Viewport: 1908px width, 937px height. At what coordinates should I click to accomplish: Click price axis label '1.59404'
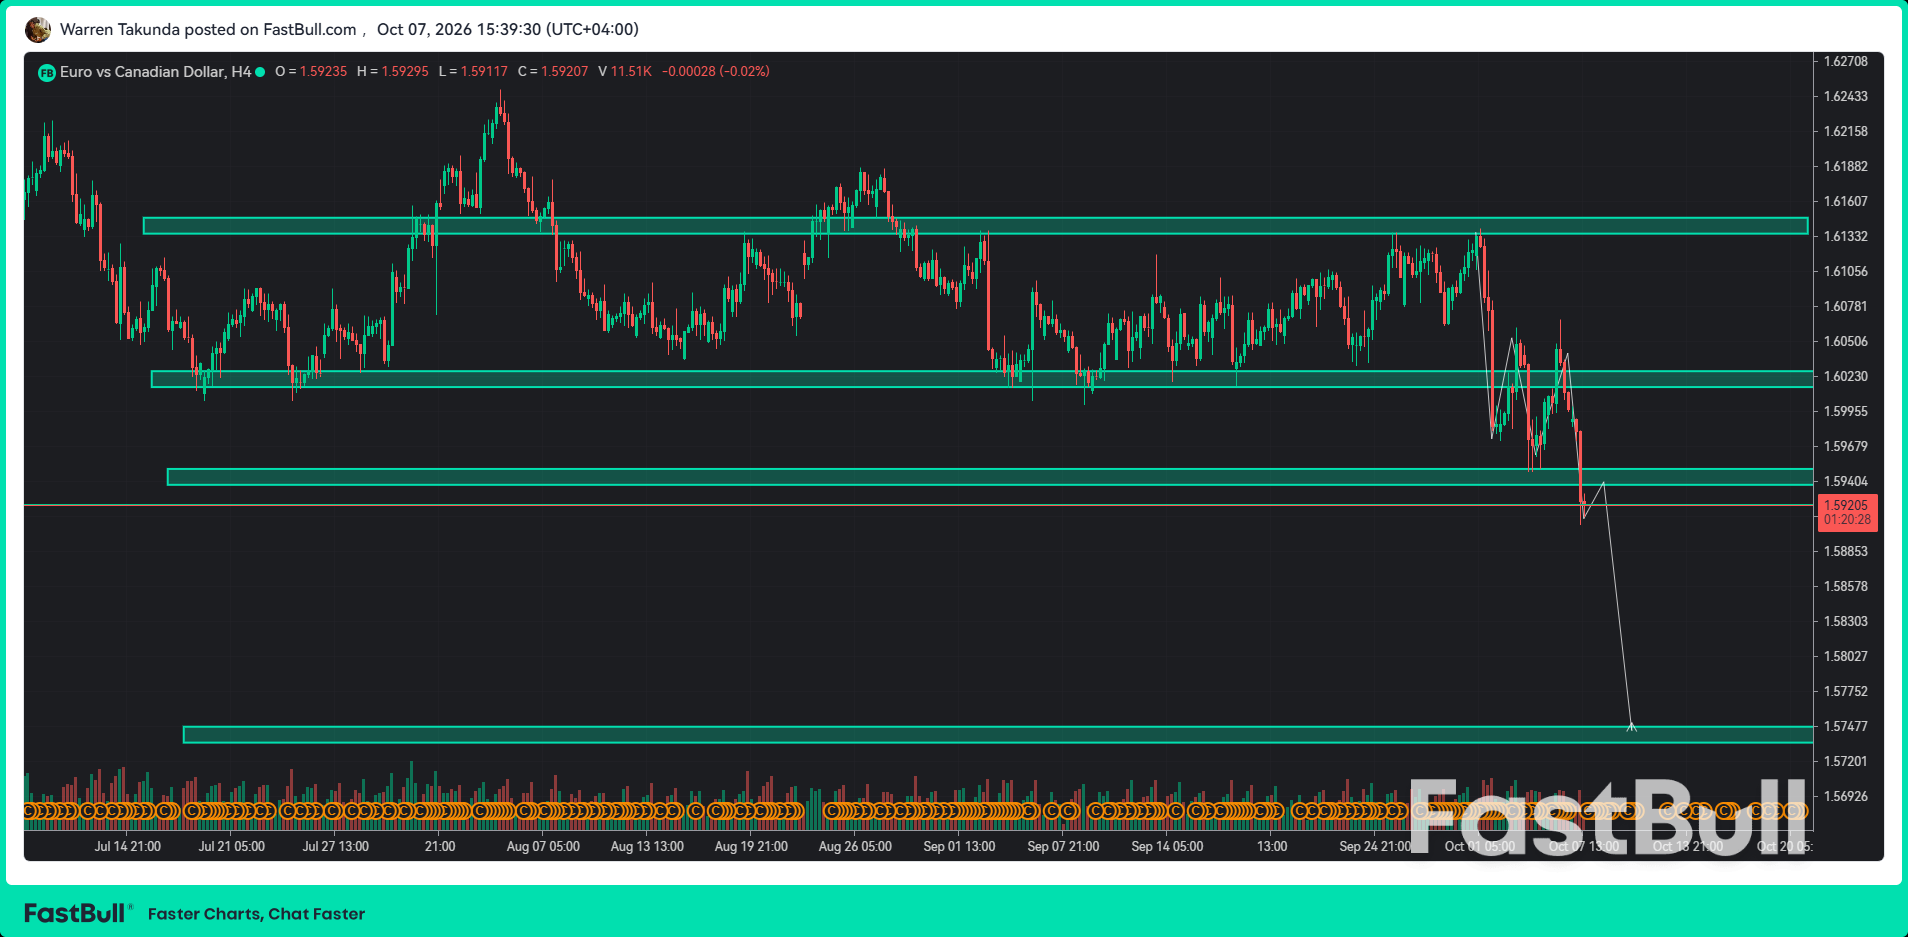1845,481
